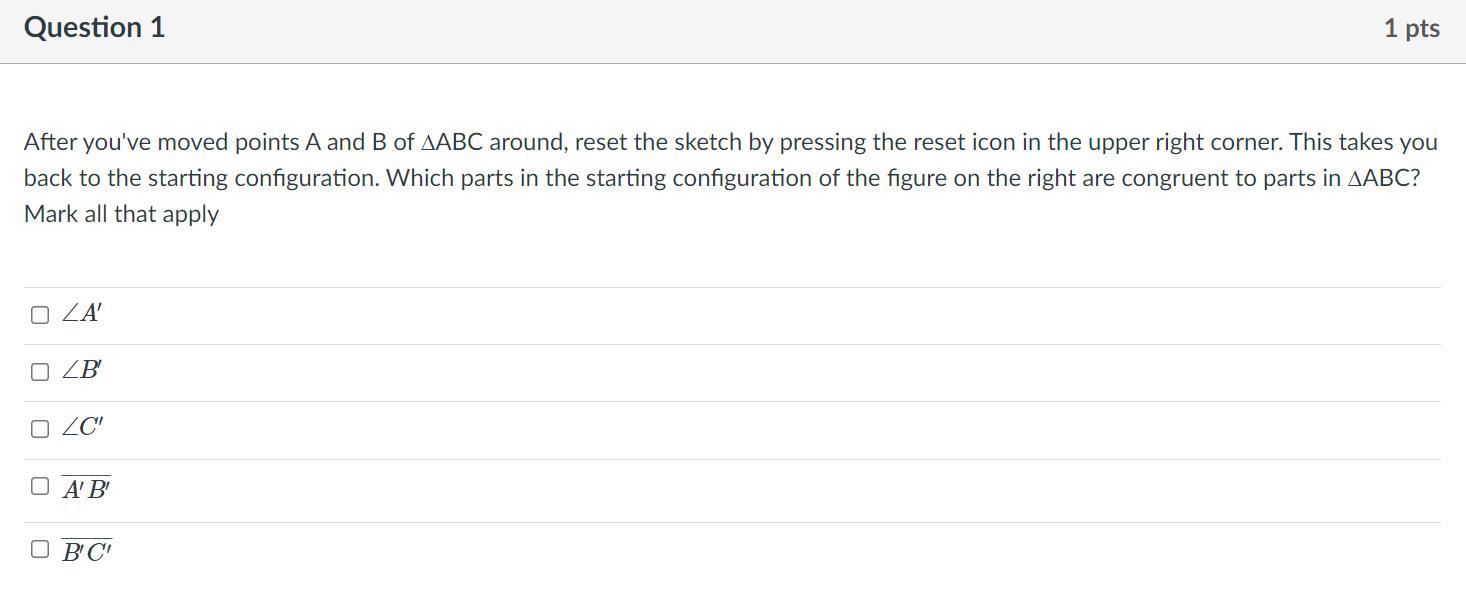The image size is (1466, 613).
Task: Click 'upper right corner' in the question text
Action: [x=1185, y=142]
